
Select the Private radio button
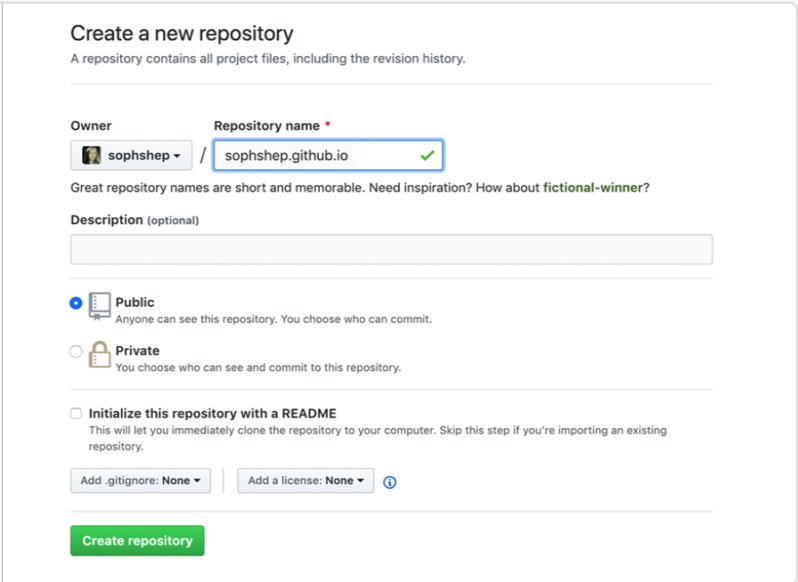tap(76, 352)
